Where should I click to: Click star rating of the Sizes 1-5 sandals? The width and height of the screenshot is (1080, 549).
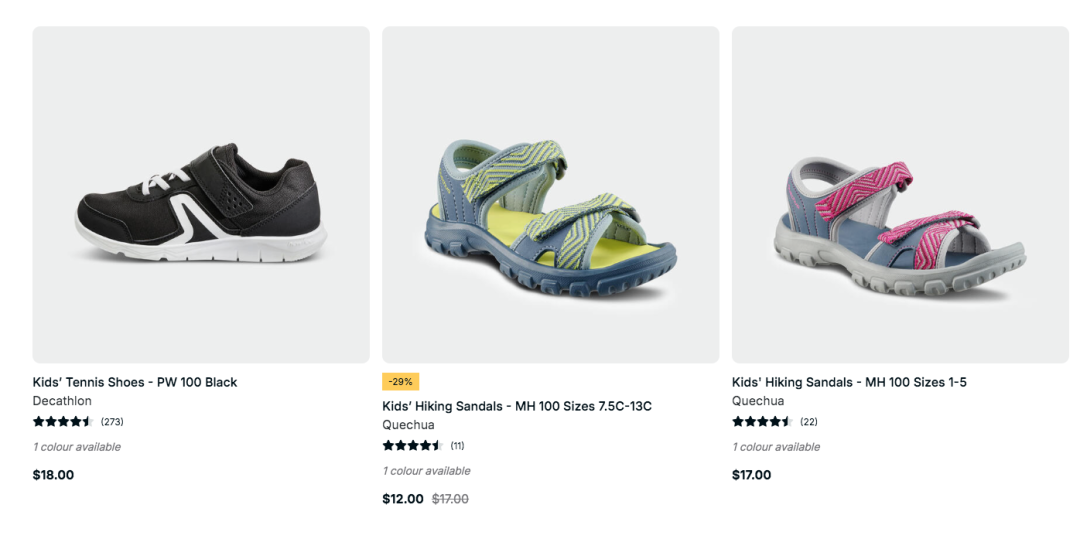[x=762, y=422]
